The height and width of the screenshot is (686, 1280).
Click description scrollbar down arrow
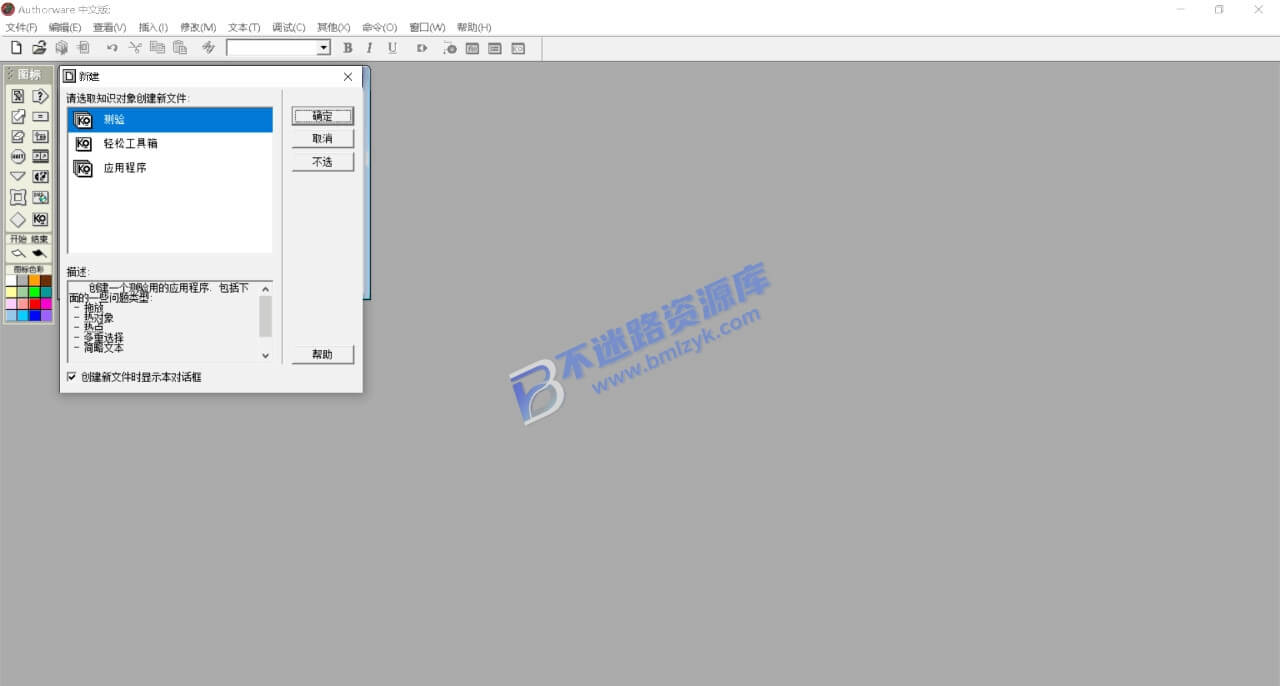point(265,355)
